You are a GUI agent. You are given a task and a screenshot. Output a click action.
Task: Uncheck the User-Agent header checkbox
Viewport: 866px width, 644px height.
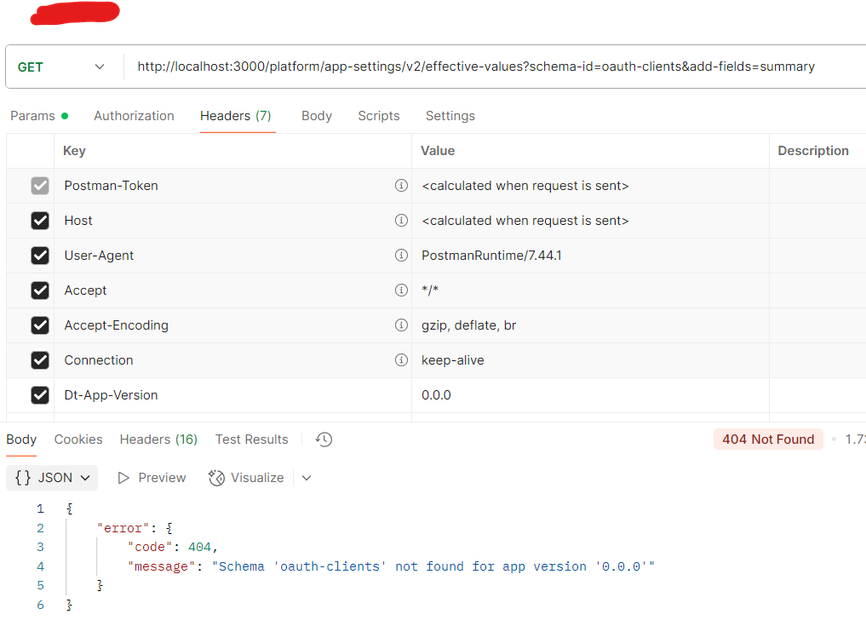(40, 256)
